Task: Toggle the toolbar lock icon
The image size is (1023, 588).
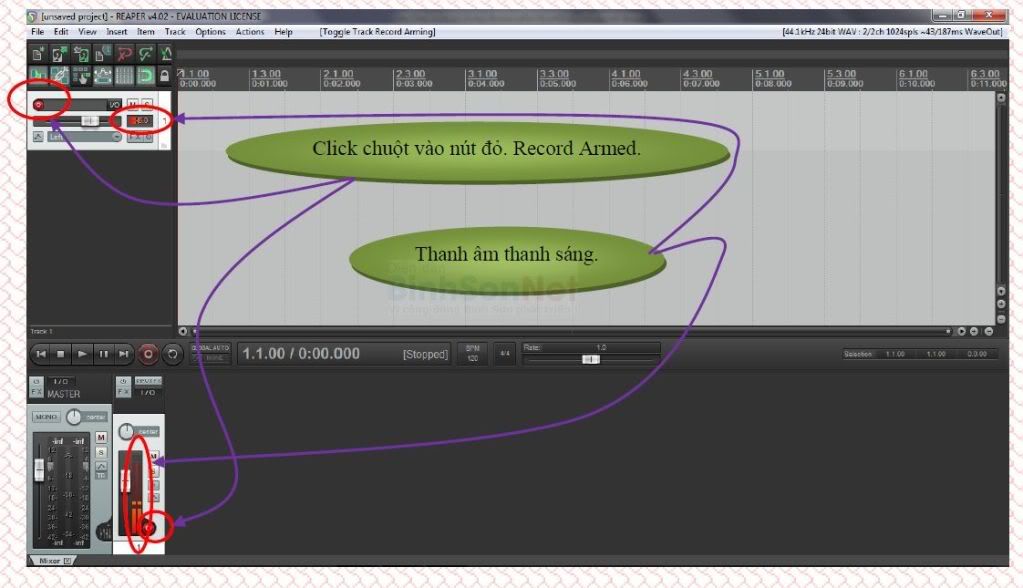Action: pyautogui.click(x=165, y=76)
